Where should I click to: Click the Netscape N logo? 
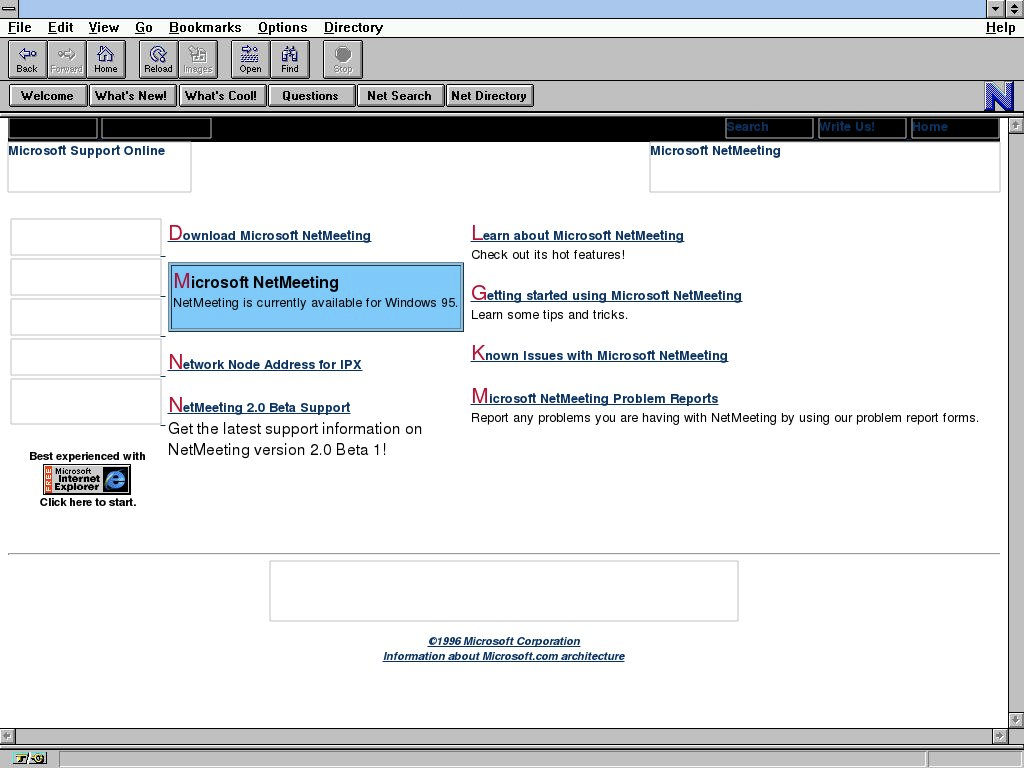(998, 96)
